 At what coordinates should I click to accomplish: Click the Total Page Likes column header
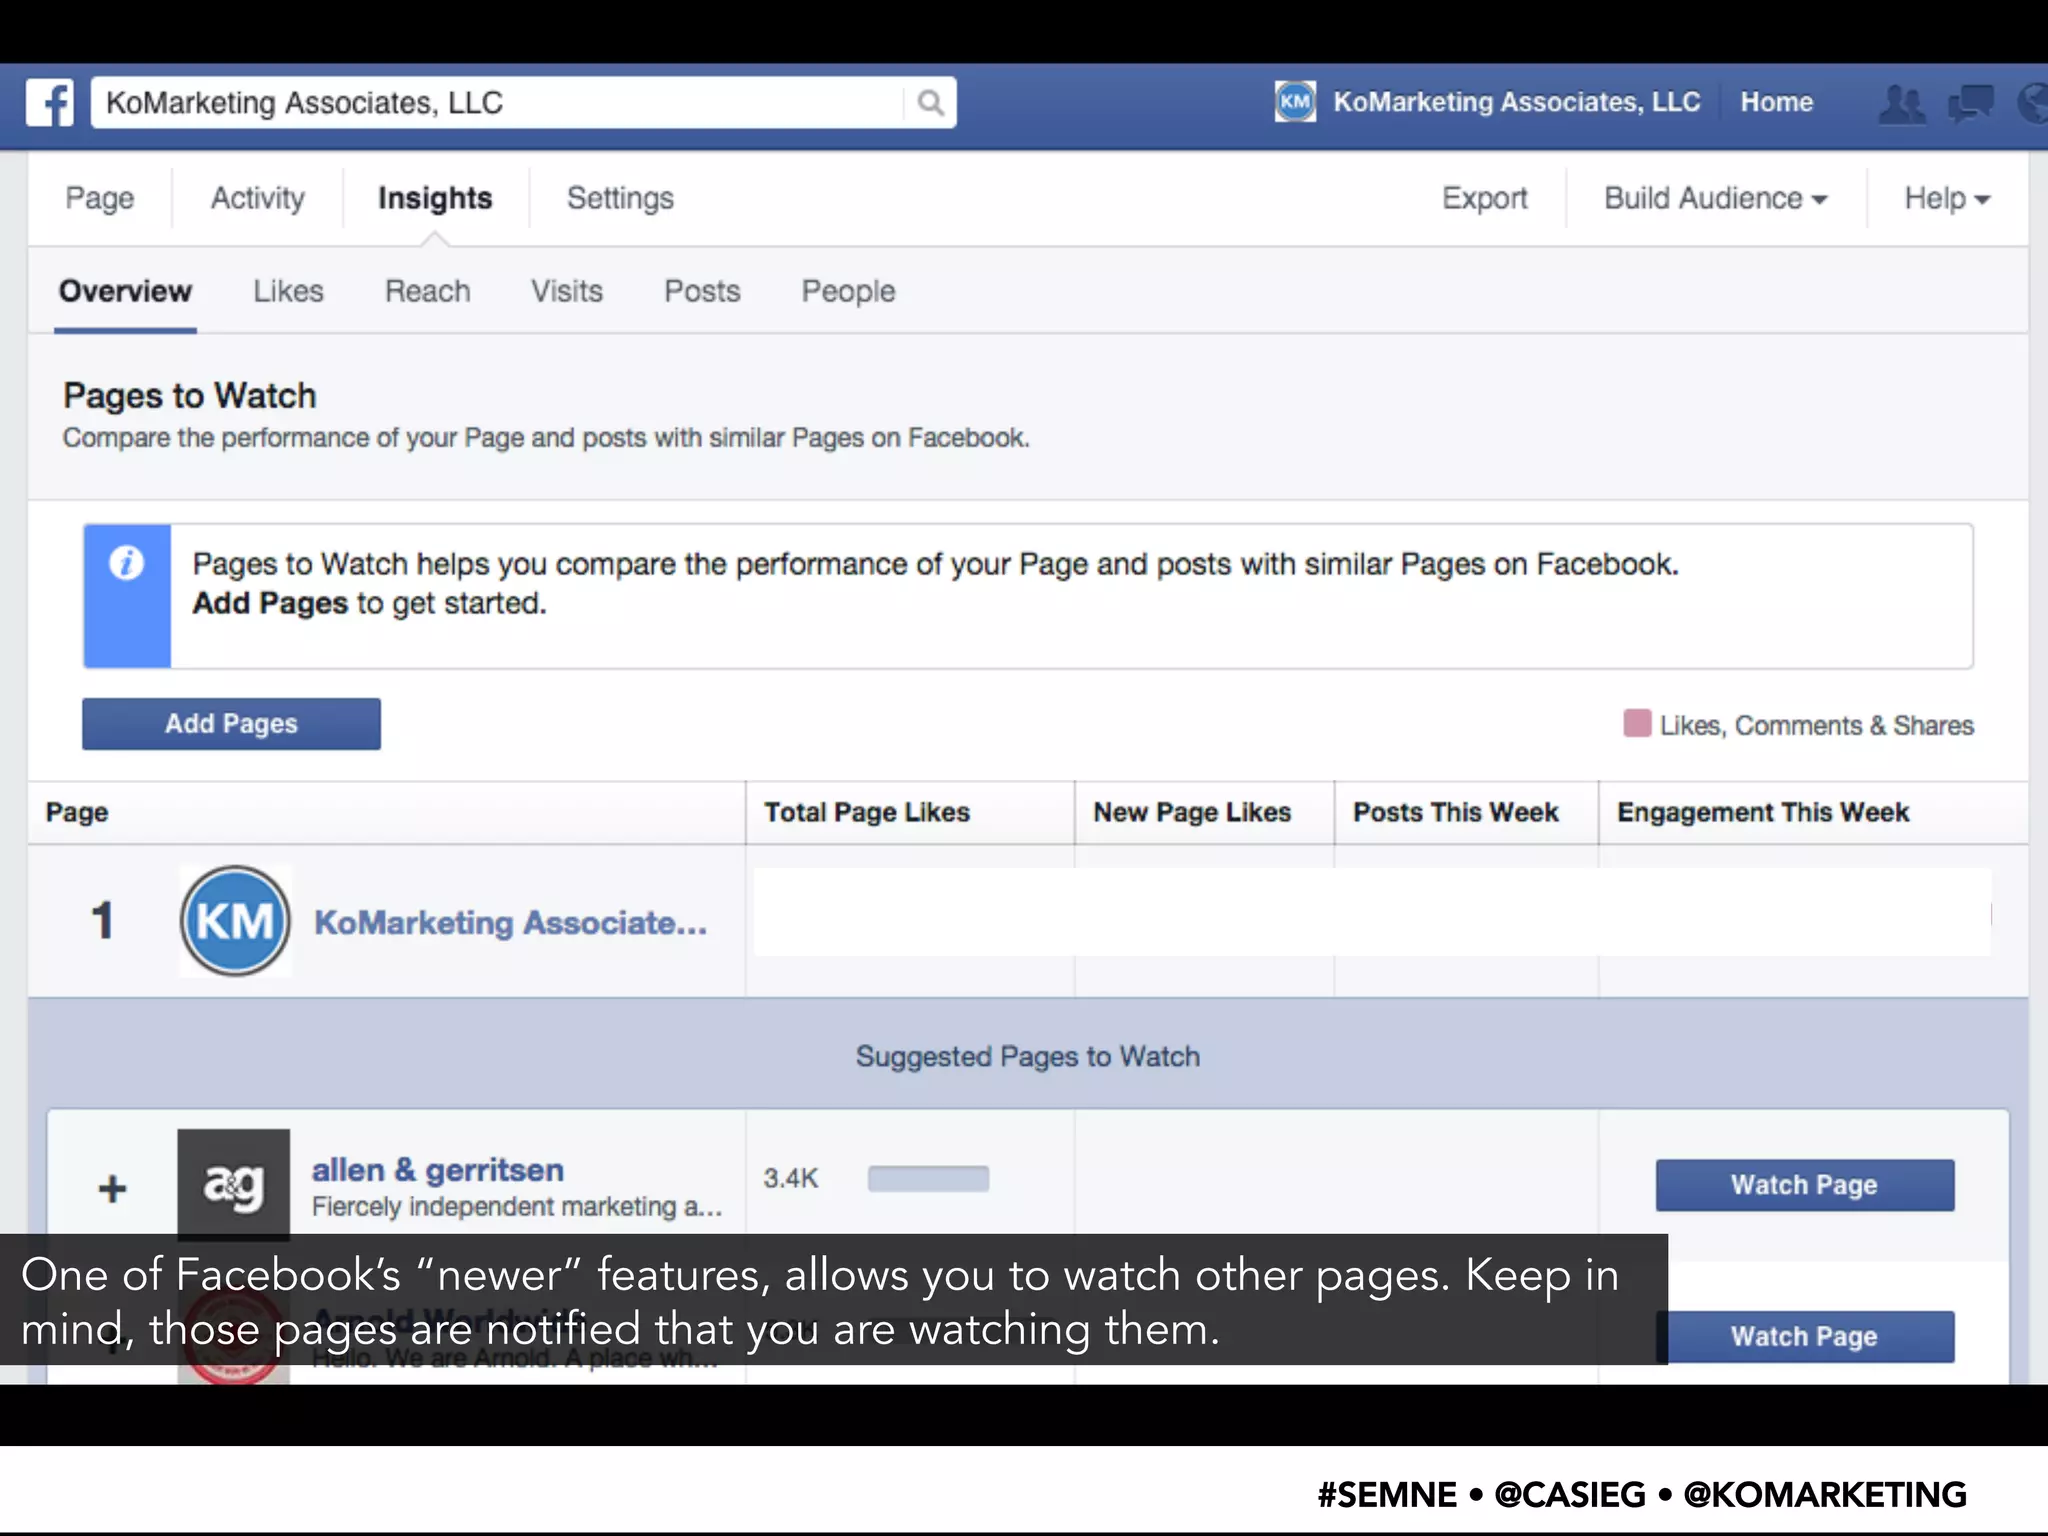coord(867,812)
